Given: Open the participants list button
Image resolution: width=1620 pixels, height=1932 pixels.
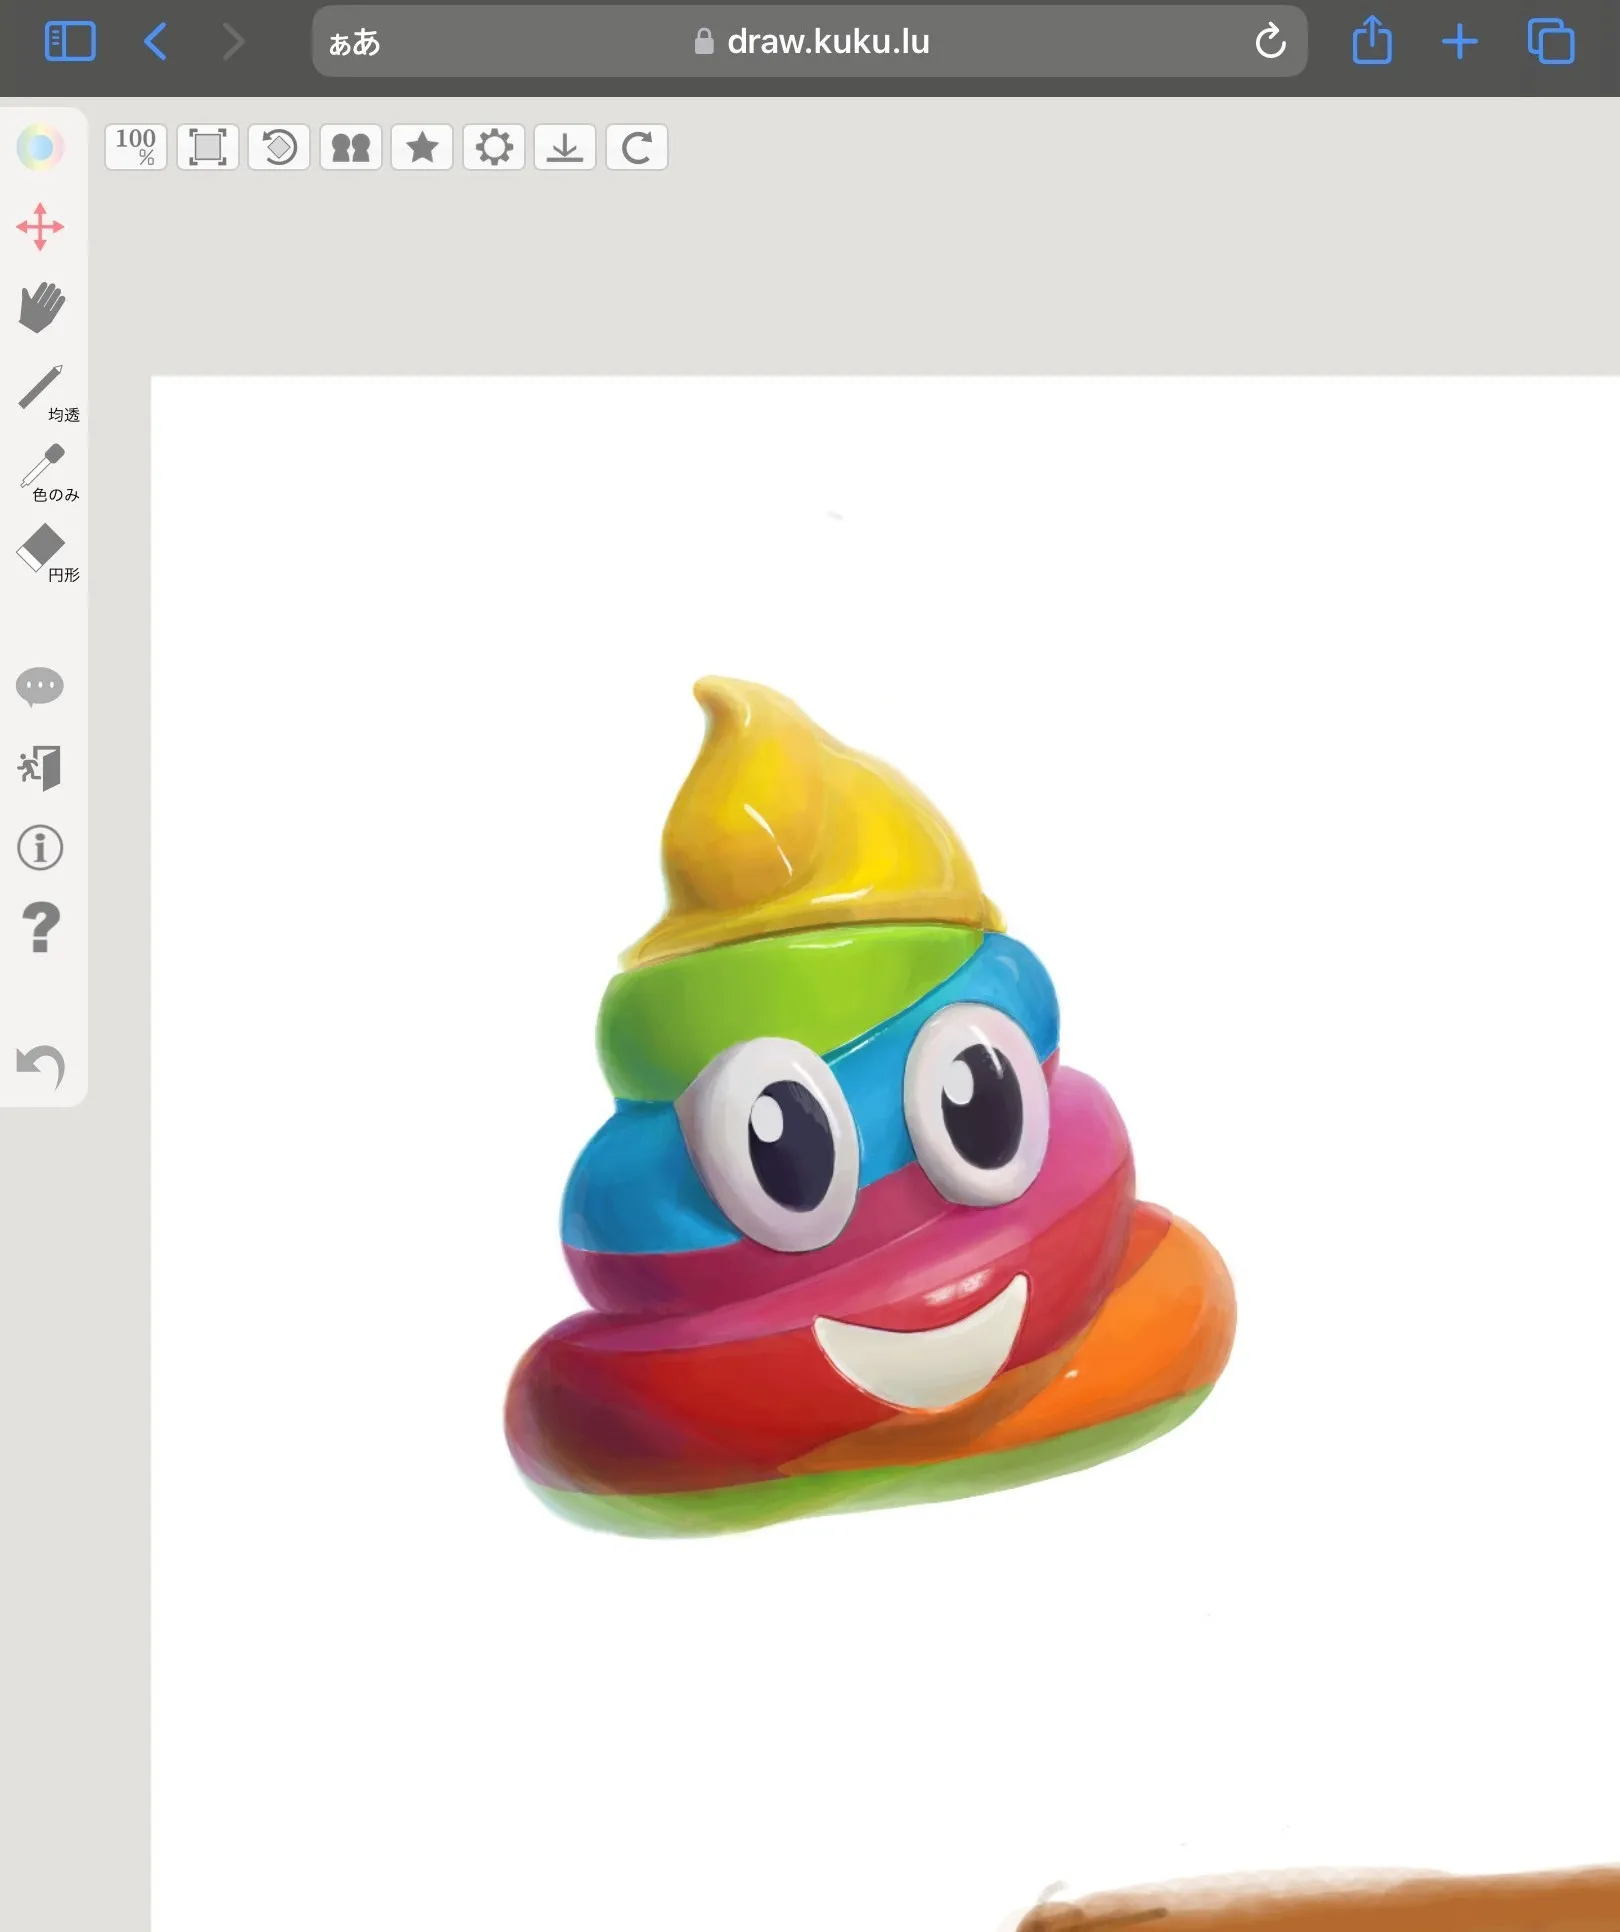Looking at the screenshot, I should [x=351, y=147].
